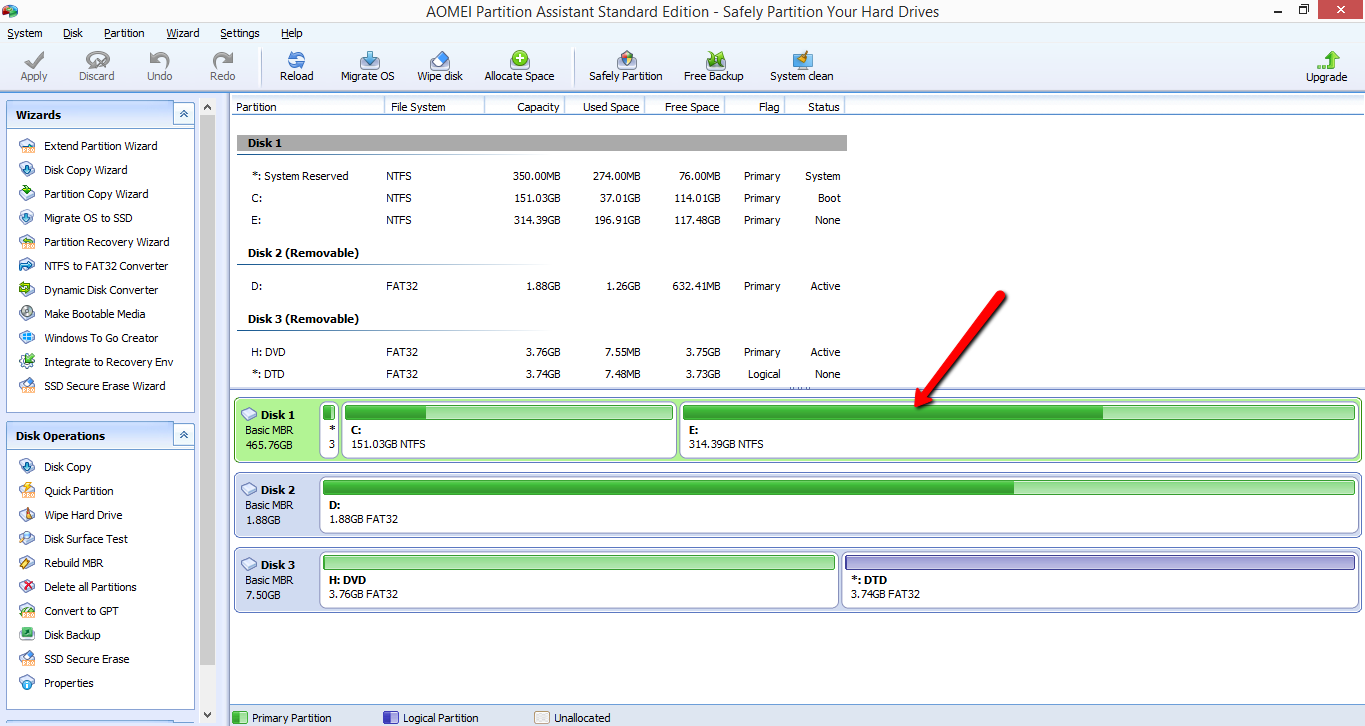Sort by Status column header
This screenshot has width=1365, height=726.
[x=815, y=106]
